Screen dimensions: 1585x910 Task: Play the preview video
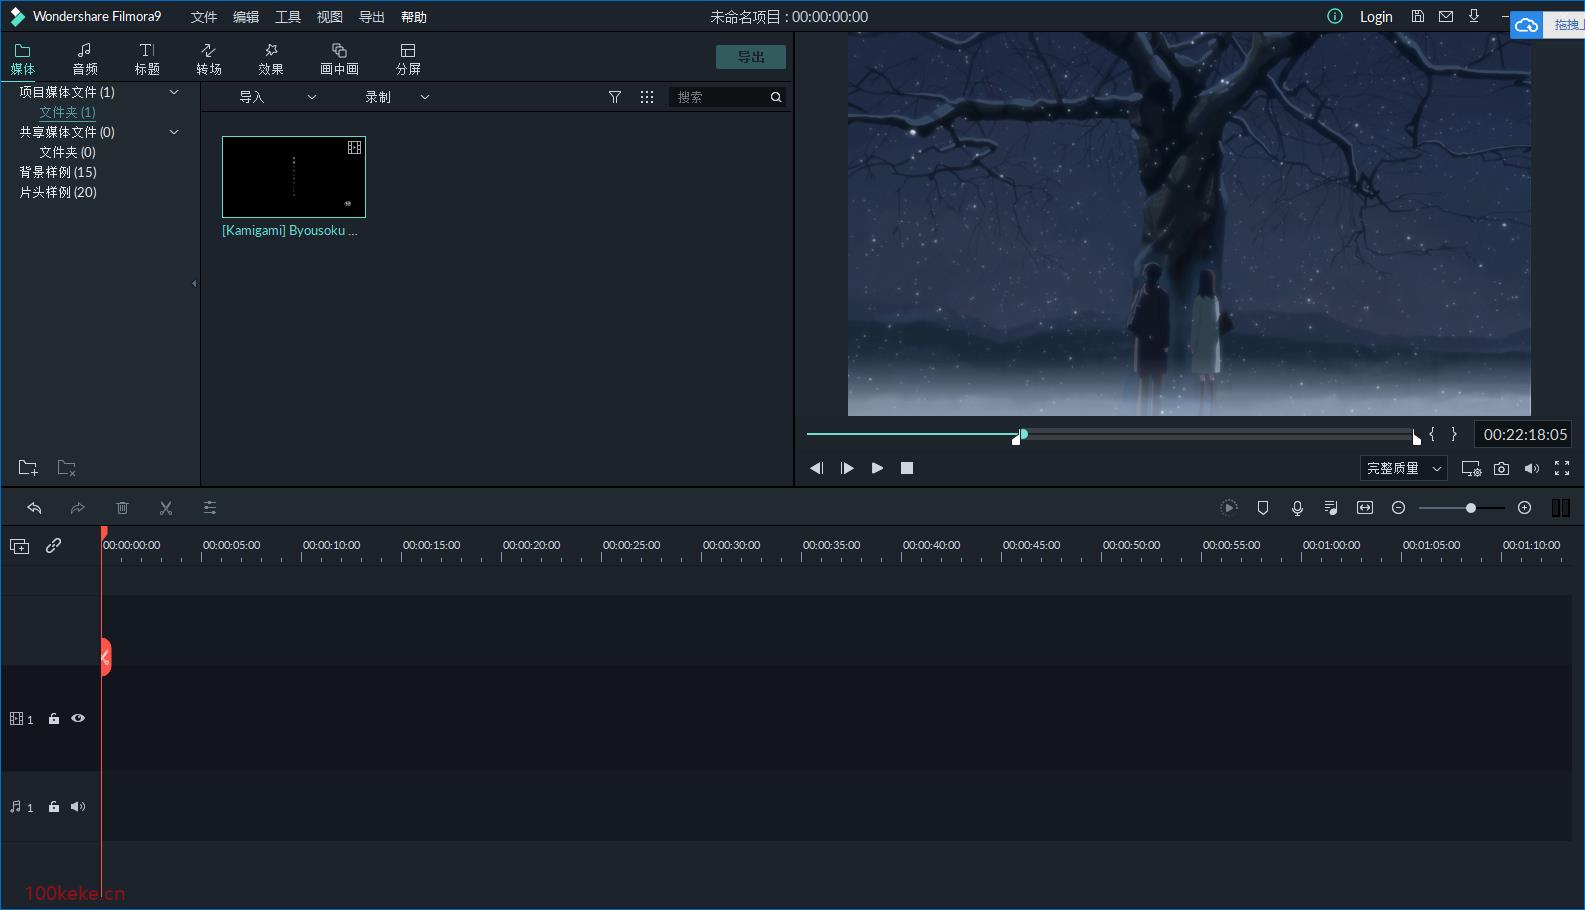pos(877,468)
